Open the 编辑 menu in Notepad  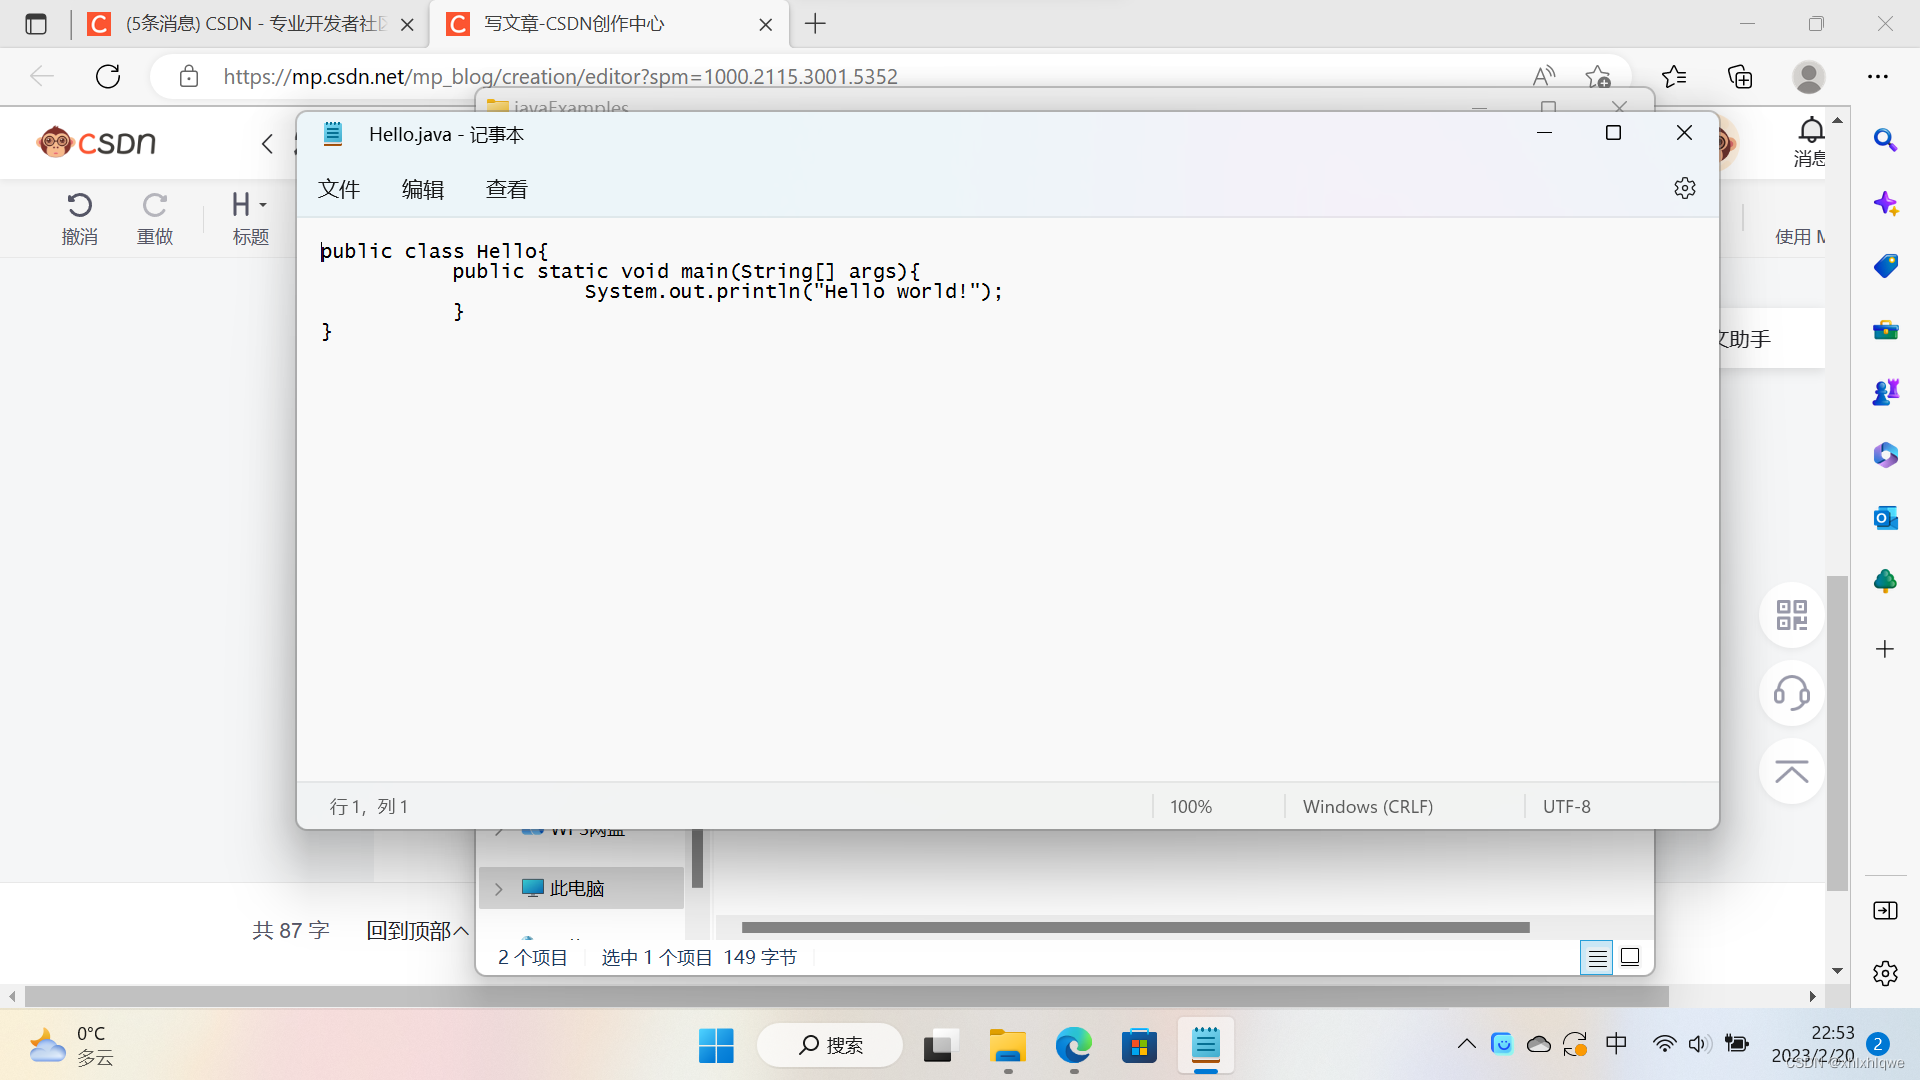423,189
